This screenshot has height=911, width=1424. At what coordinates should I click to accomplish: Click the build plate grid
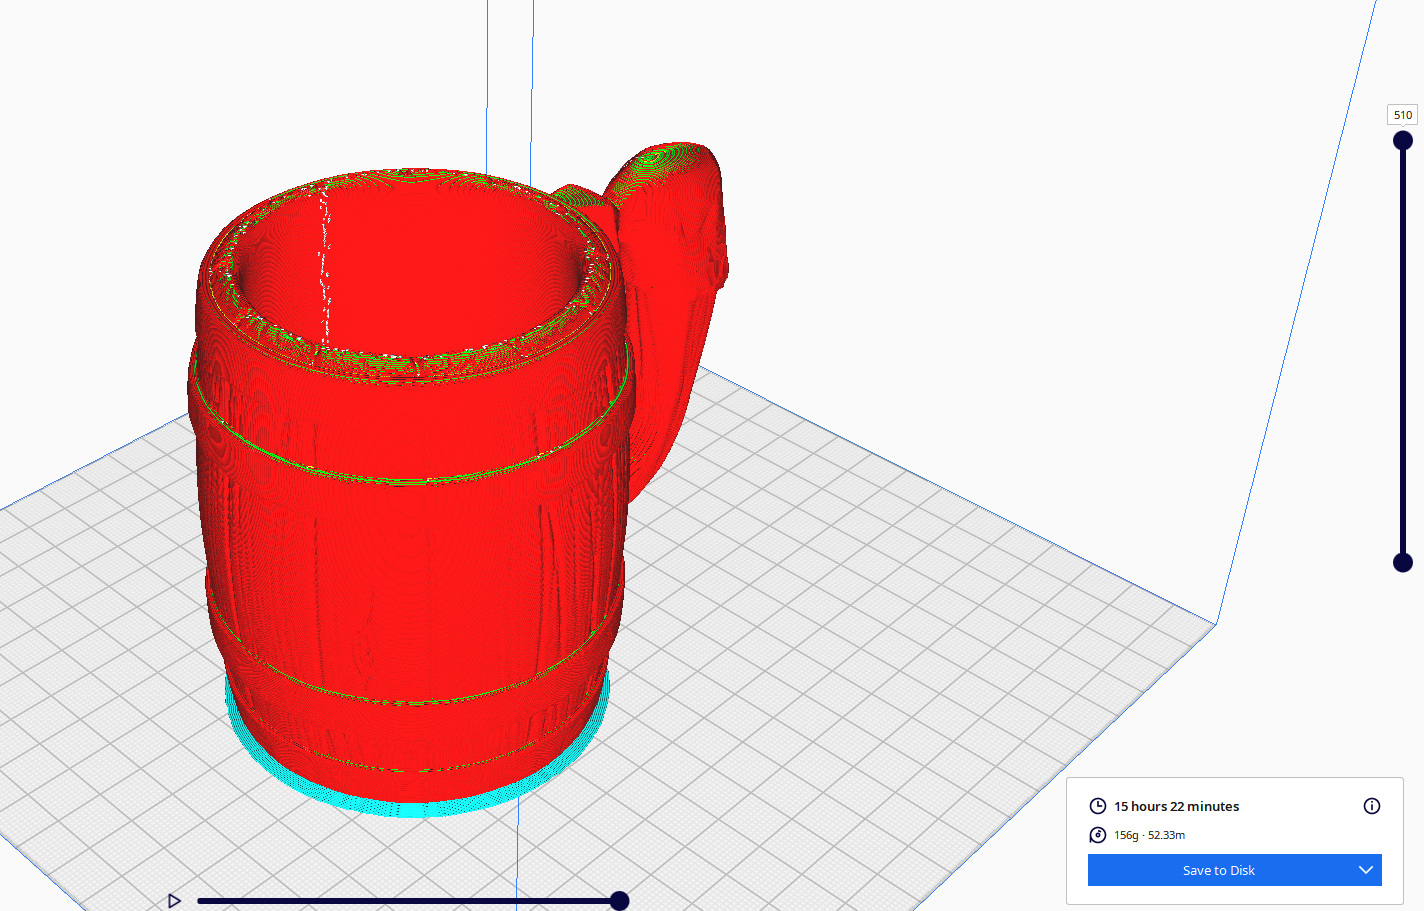point(900,600)
